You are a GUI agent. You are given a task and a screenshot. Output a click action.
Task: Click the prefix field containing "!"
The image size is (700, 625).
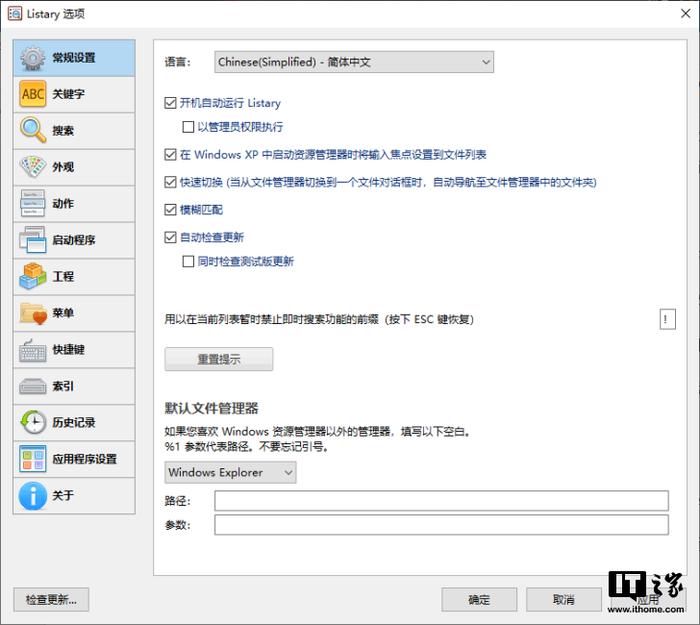[667, 319]
